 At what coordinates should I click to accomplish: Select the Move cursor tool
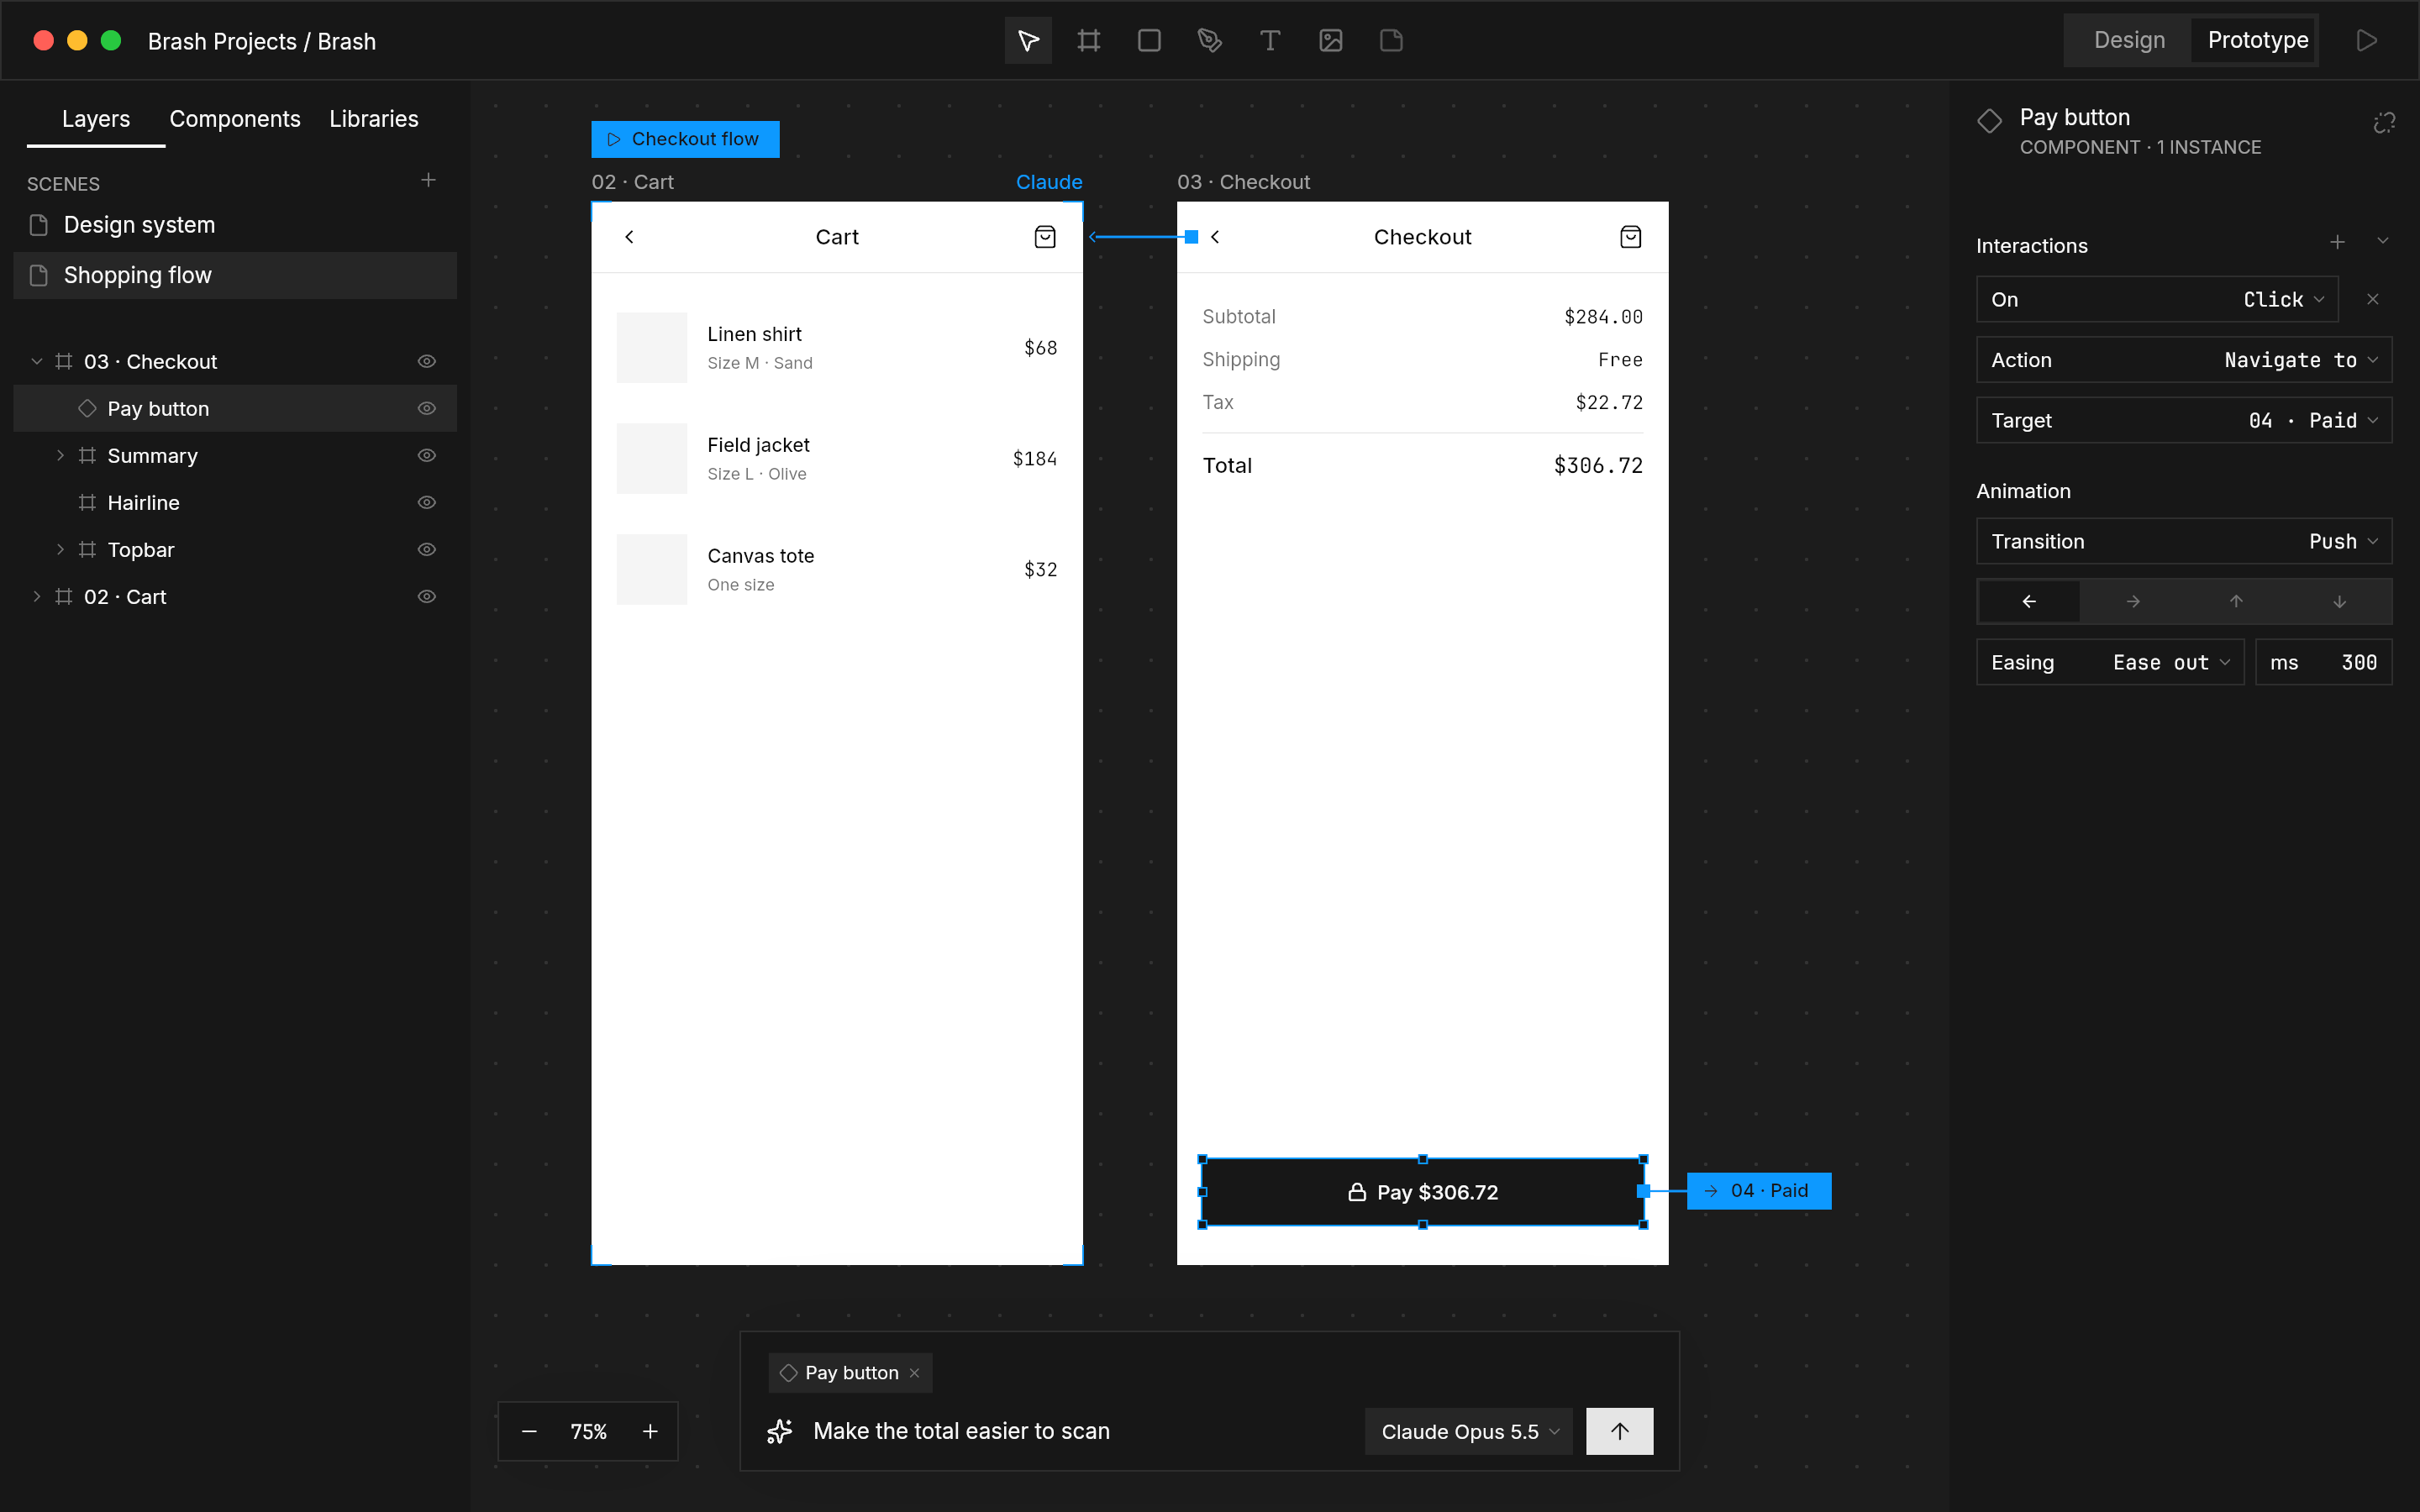click(1028, 40)
